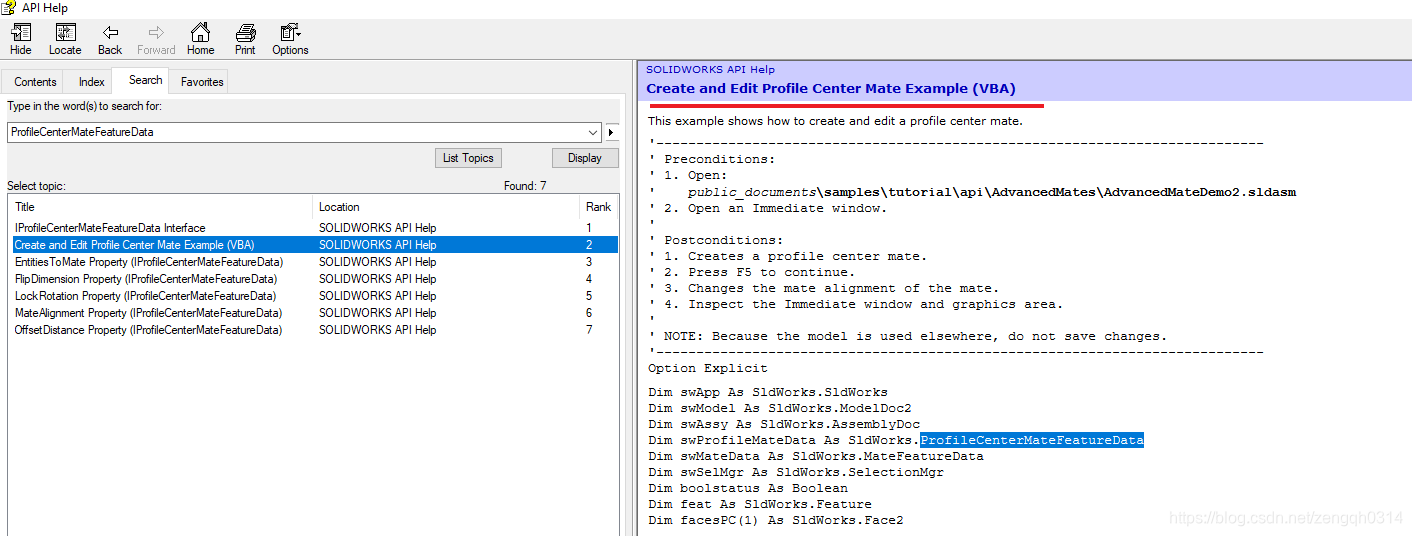Switch to the Contents tab

point(35,82)
